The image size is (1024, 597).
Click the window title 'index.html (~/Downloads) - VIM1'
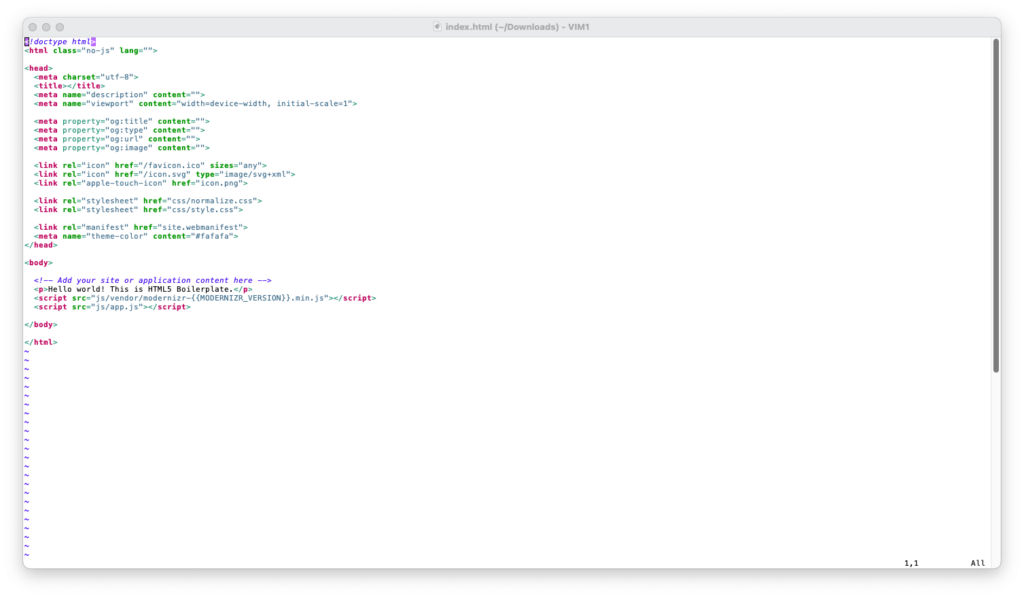coord(517,27)
